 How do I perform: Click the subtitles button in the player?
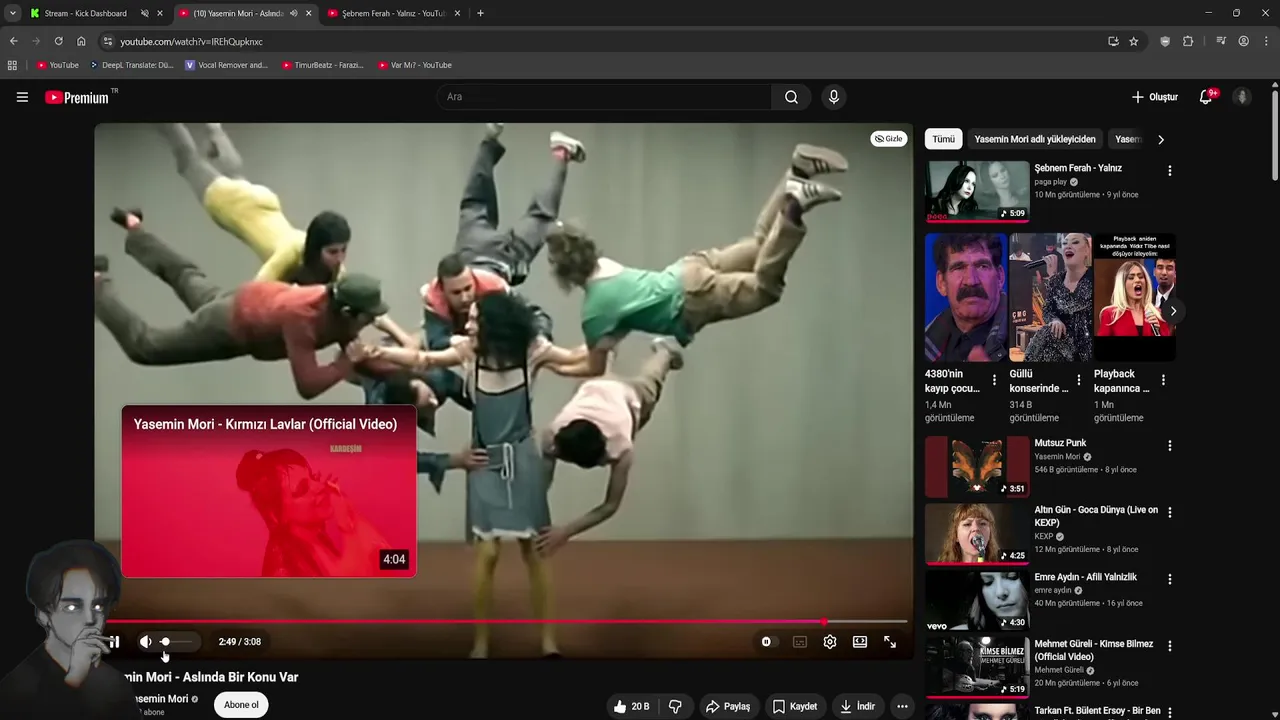tap(800, 642)
